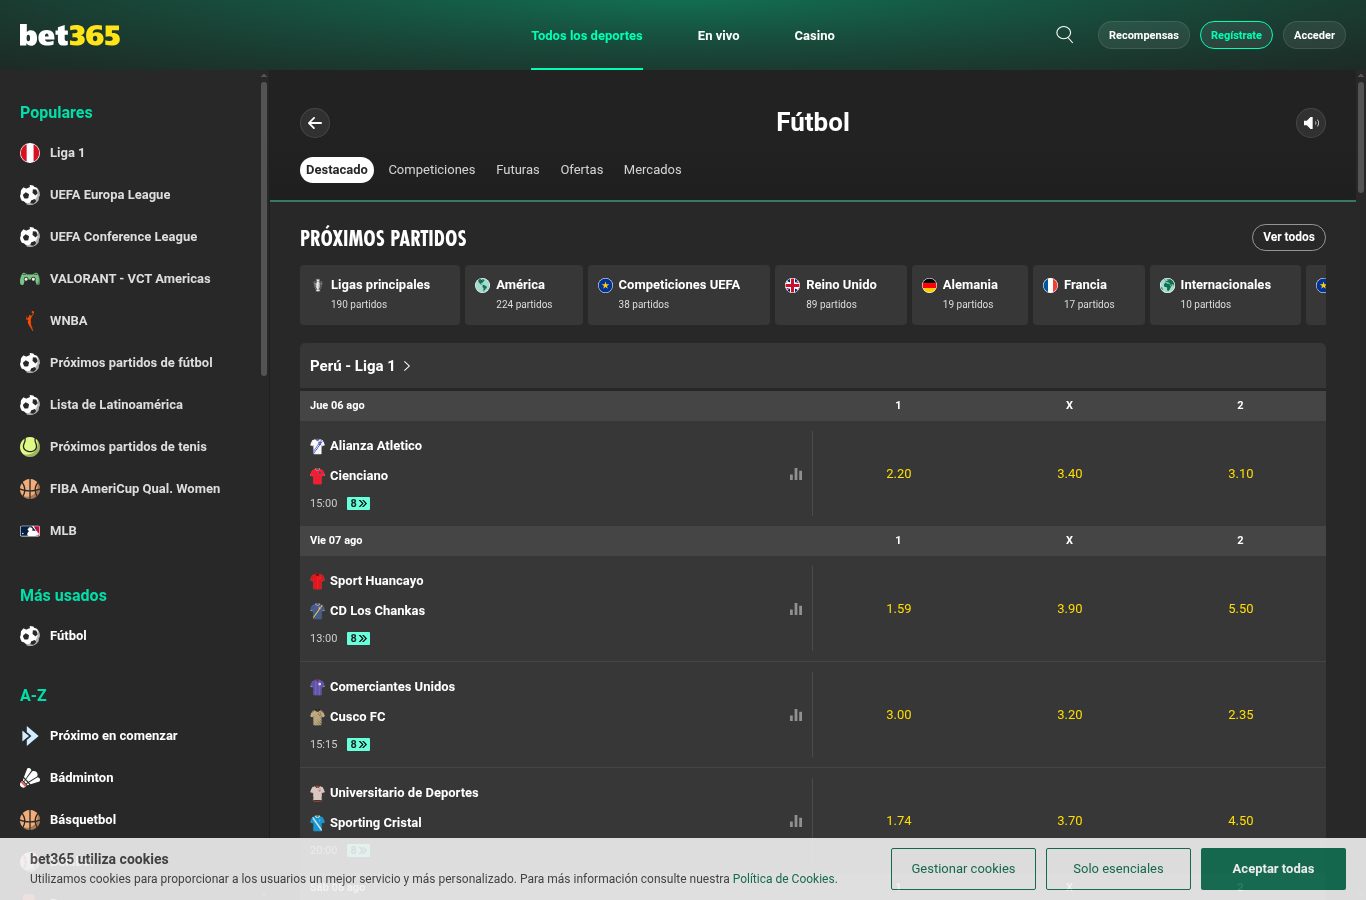
Task: Filter by Alemania card
Action: pos(970,295)
